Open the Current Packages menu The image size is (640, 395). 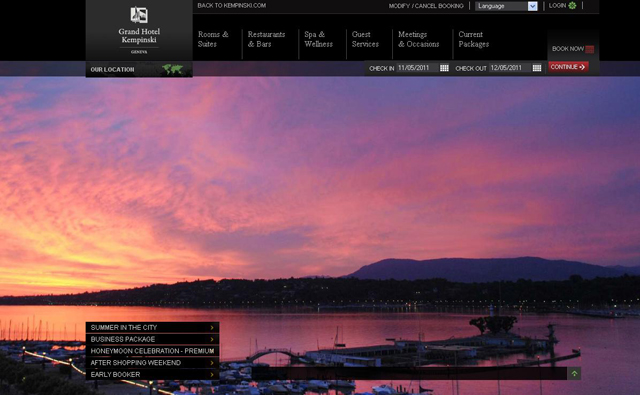pos(473,39)
